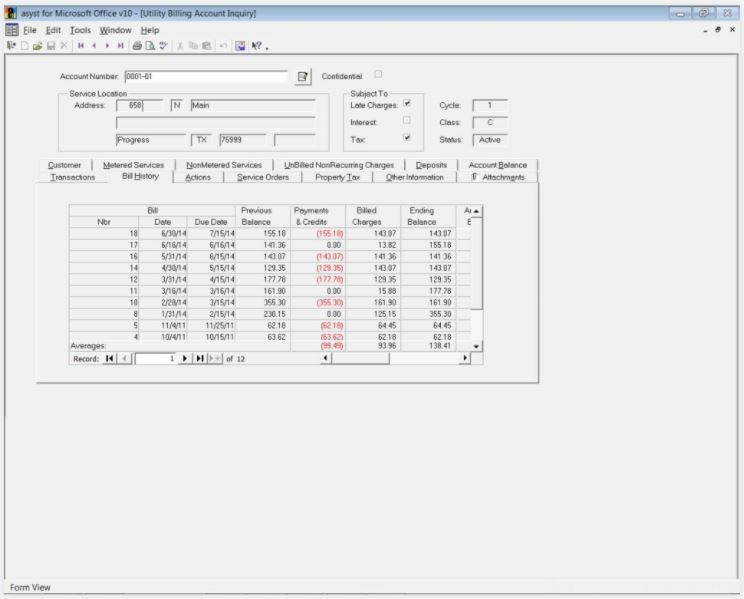Screen dimensions: 744x599
Task: Open the UnBilled NonRecurring Charges tab
Action: point(339,165)
